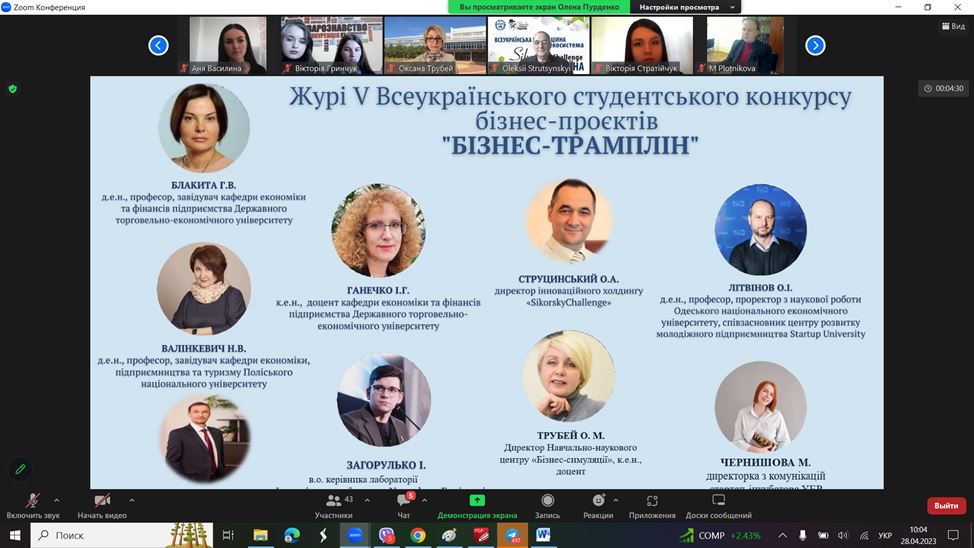Select Oleksii Strutsynskyi video thumbnail
The width and height of the screenshot is (974, 548).
point(538,45)
